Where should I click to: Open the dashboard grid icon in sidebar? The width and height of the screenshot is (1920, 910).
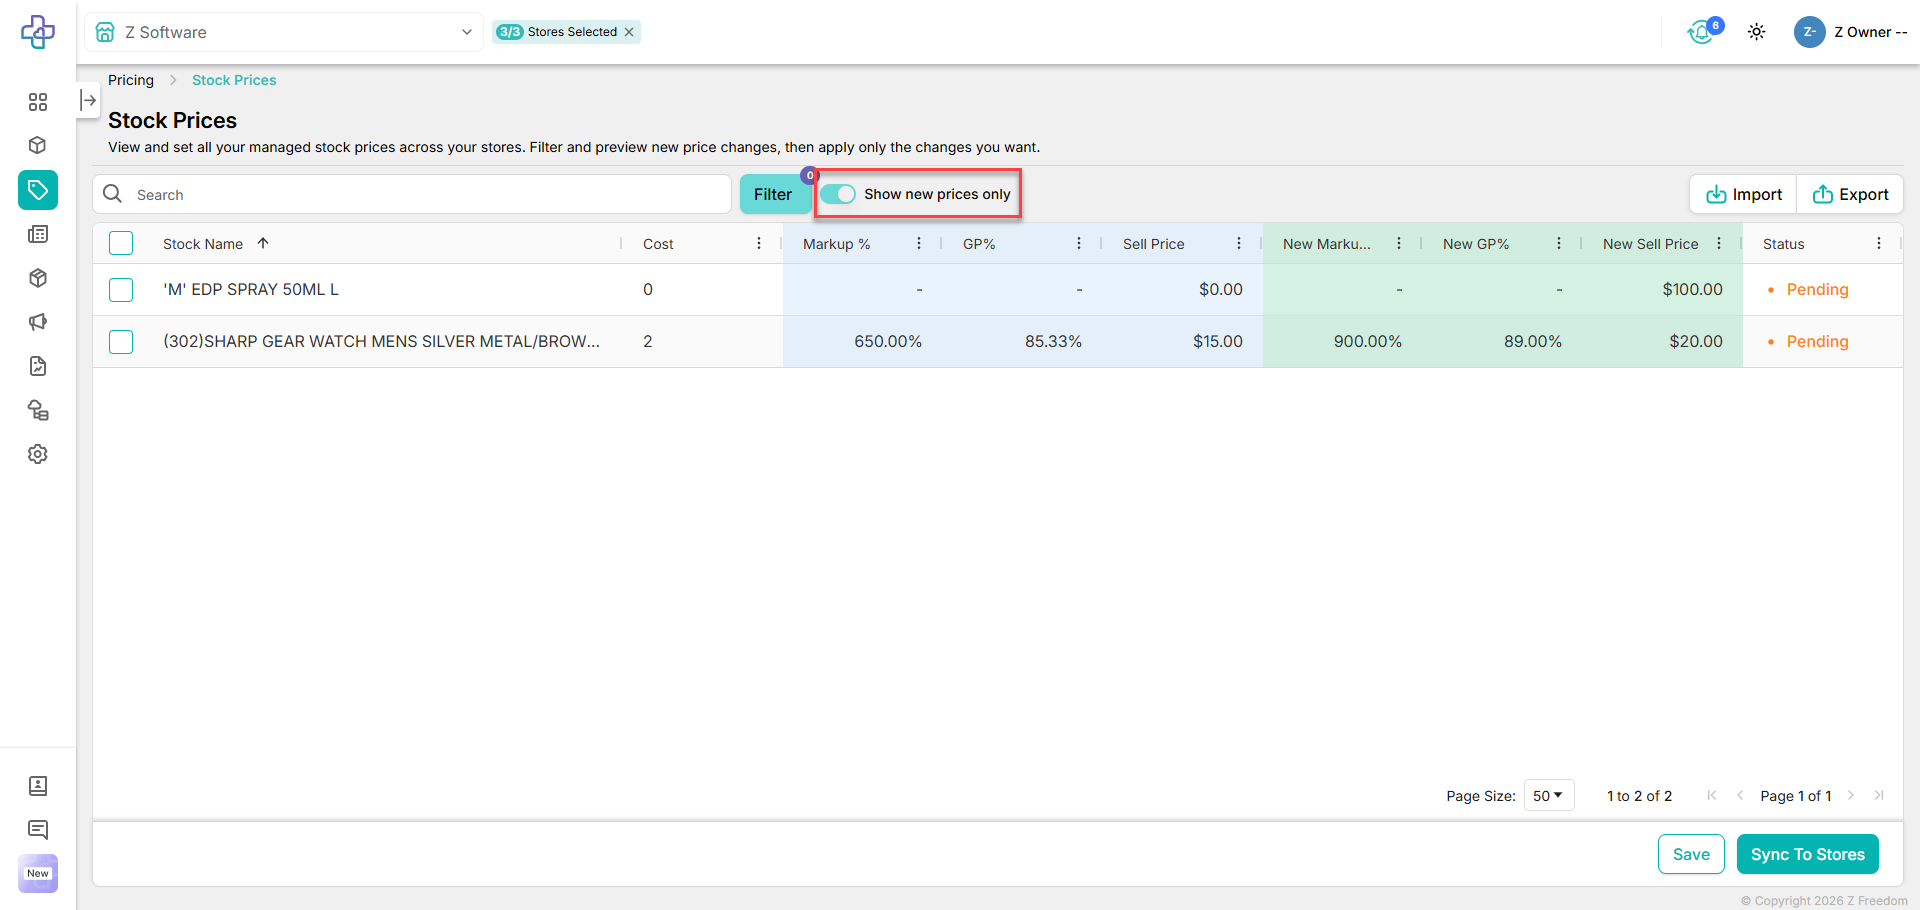(x=38, y=102)
